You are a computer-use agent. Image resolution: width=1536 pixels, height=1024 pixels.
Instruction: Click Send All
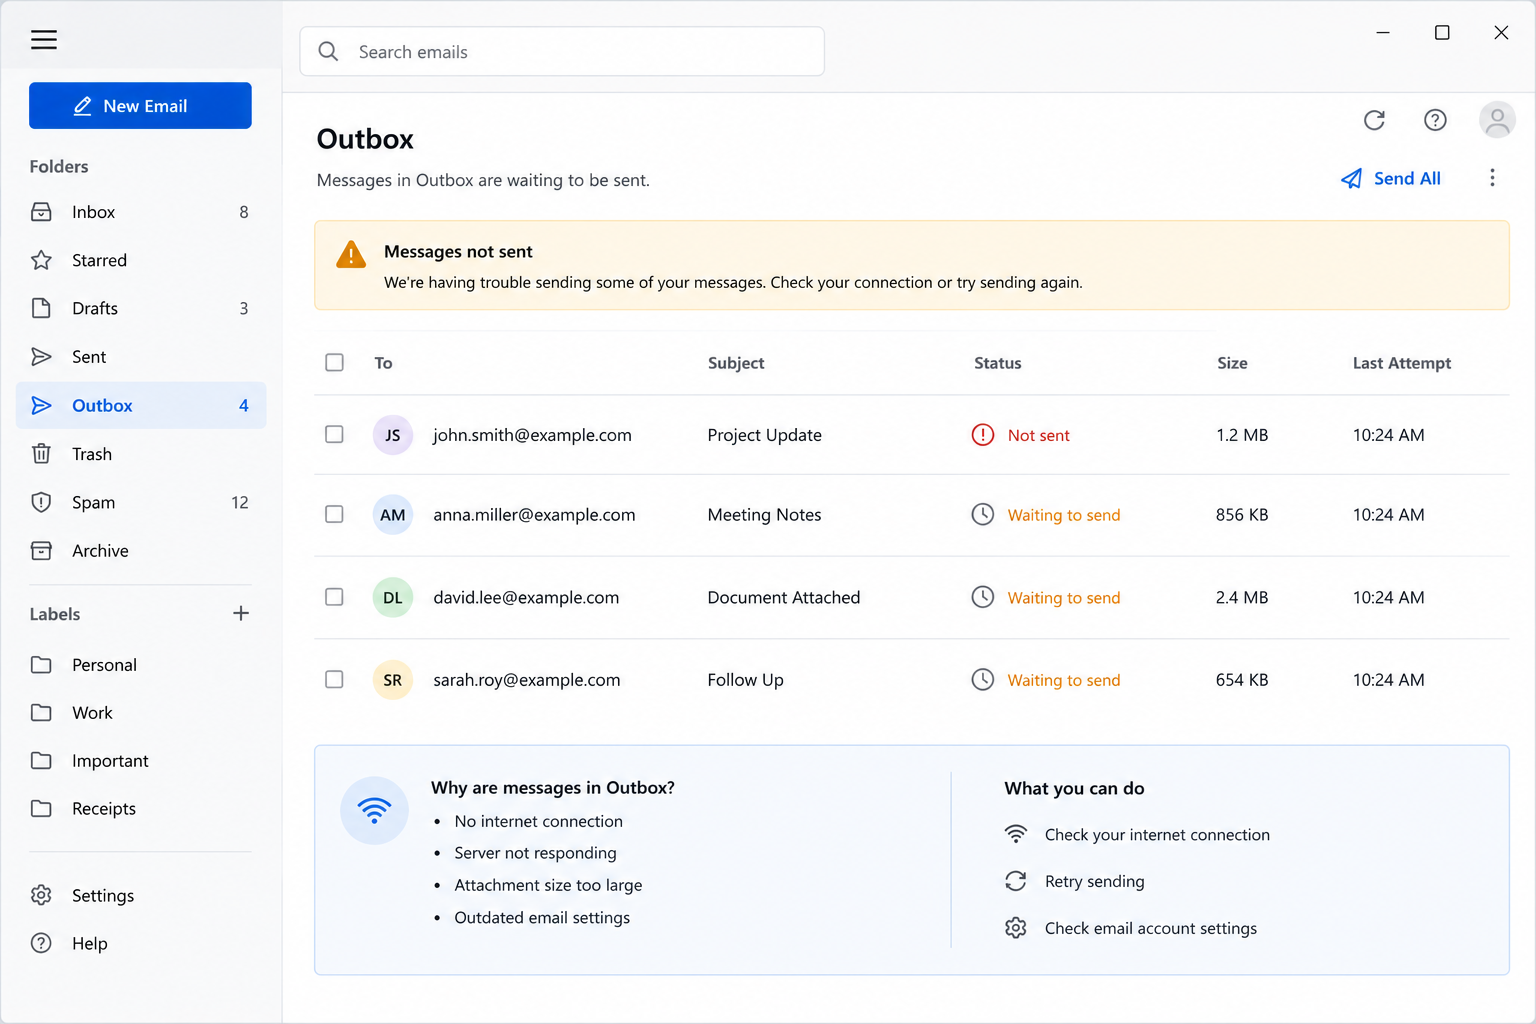click(1391, 178)
